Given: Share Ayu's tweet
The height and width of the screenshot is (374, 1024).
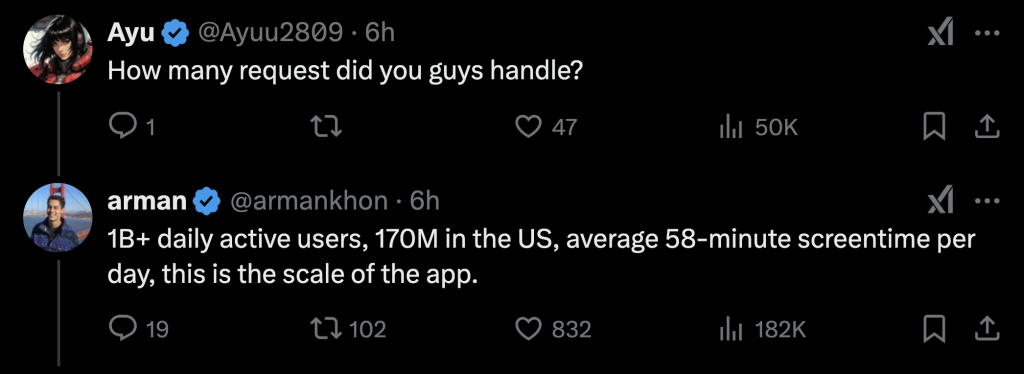Looking at the screenshot, I should [987, 127].
